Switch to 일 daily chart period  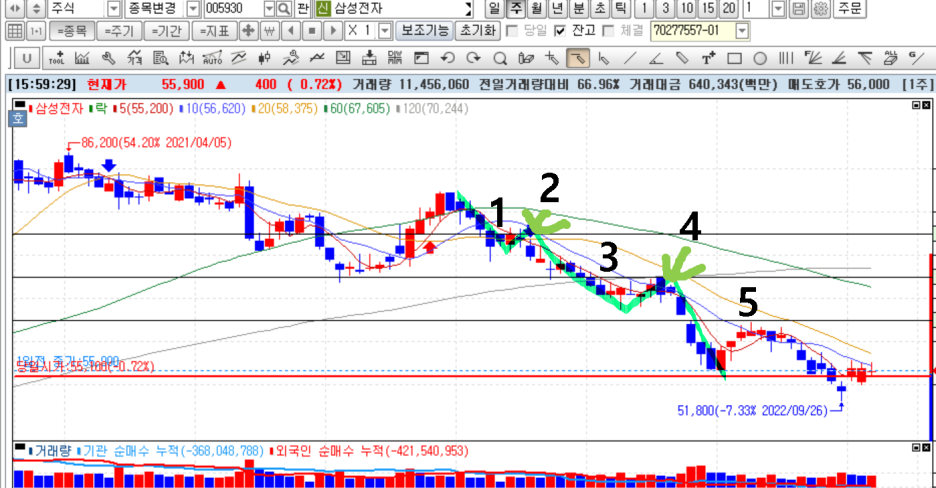tap(494, 9)
